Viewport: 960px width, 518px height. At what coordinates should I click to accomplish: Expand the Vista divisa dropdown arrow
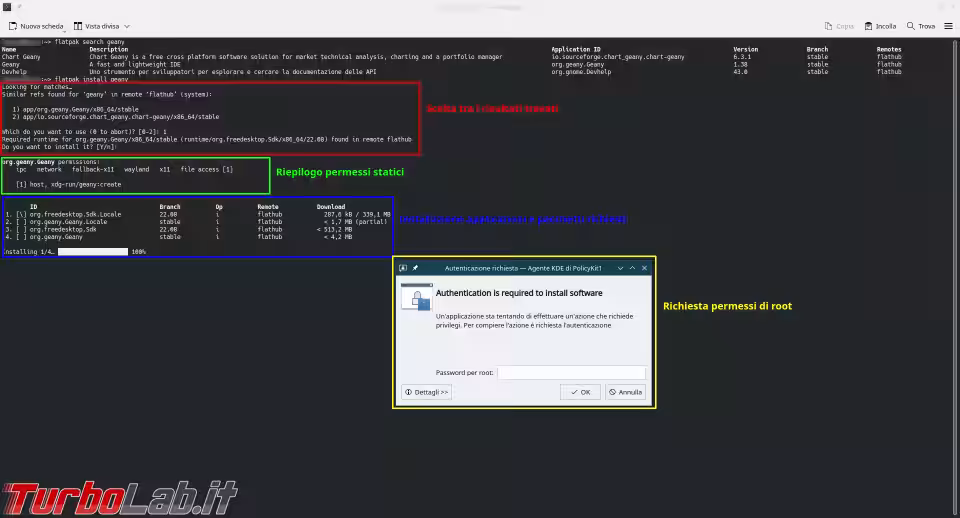tap(127, 26)
